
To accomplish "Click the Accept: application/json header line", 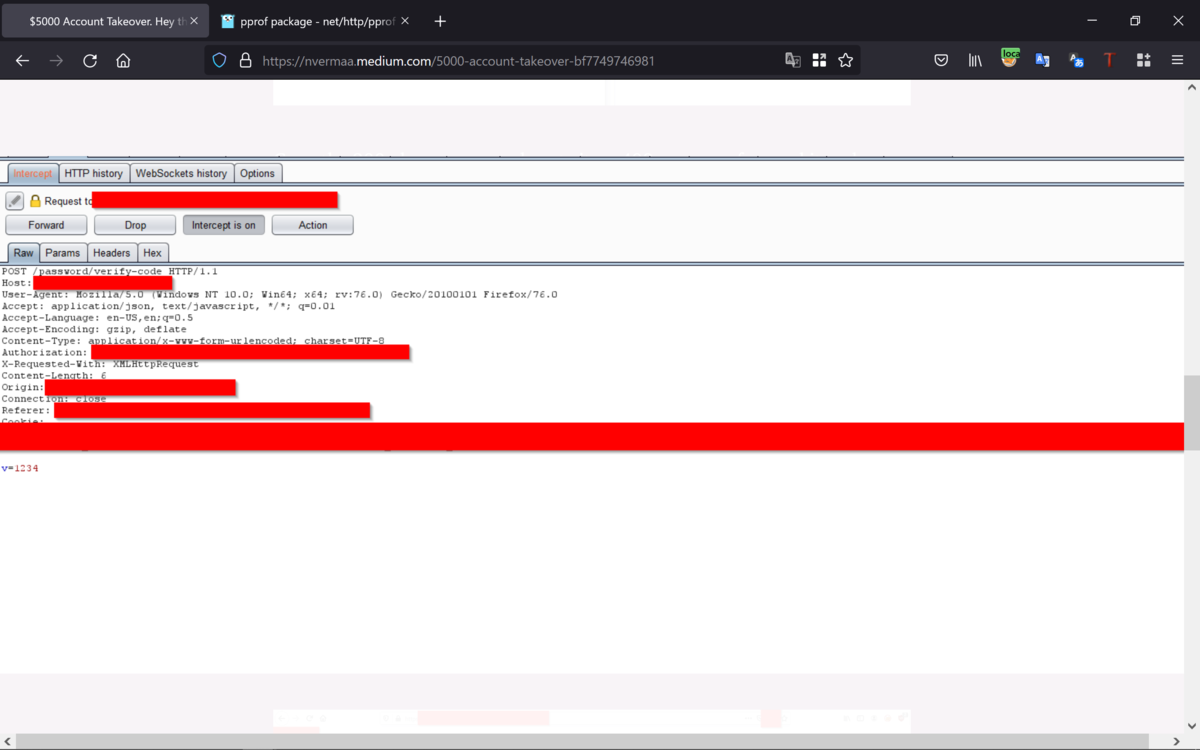I will [169, 307].
